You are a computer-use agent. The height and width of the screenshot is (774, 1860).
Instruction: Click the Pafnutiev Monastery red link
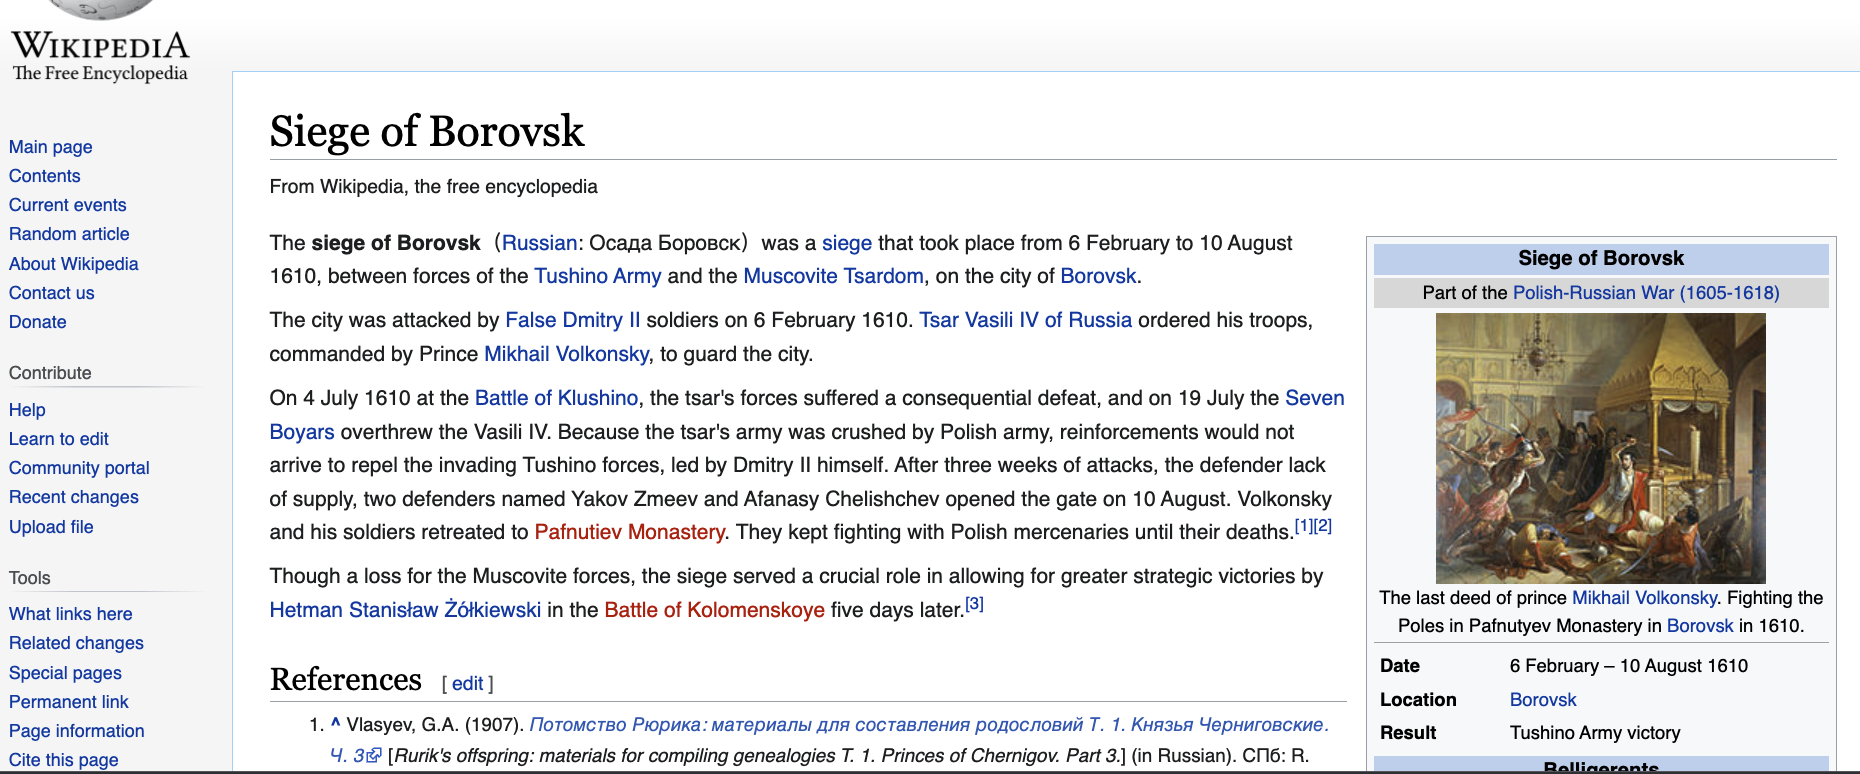click(629, 532)
